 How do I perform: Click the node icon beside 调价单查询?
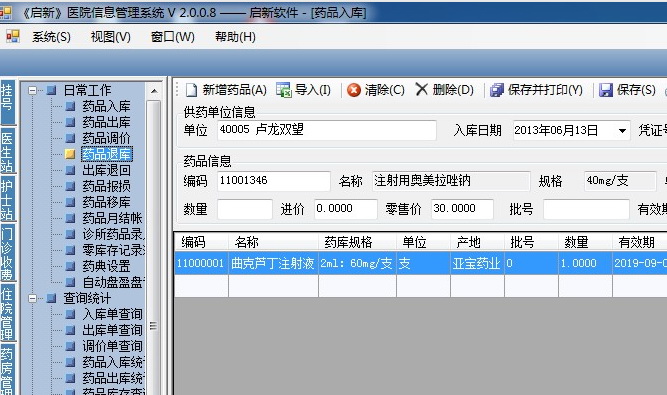coord(70,346)
